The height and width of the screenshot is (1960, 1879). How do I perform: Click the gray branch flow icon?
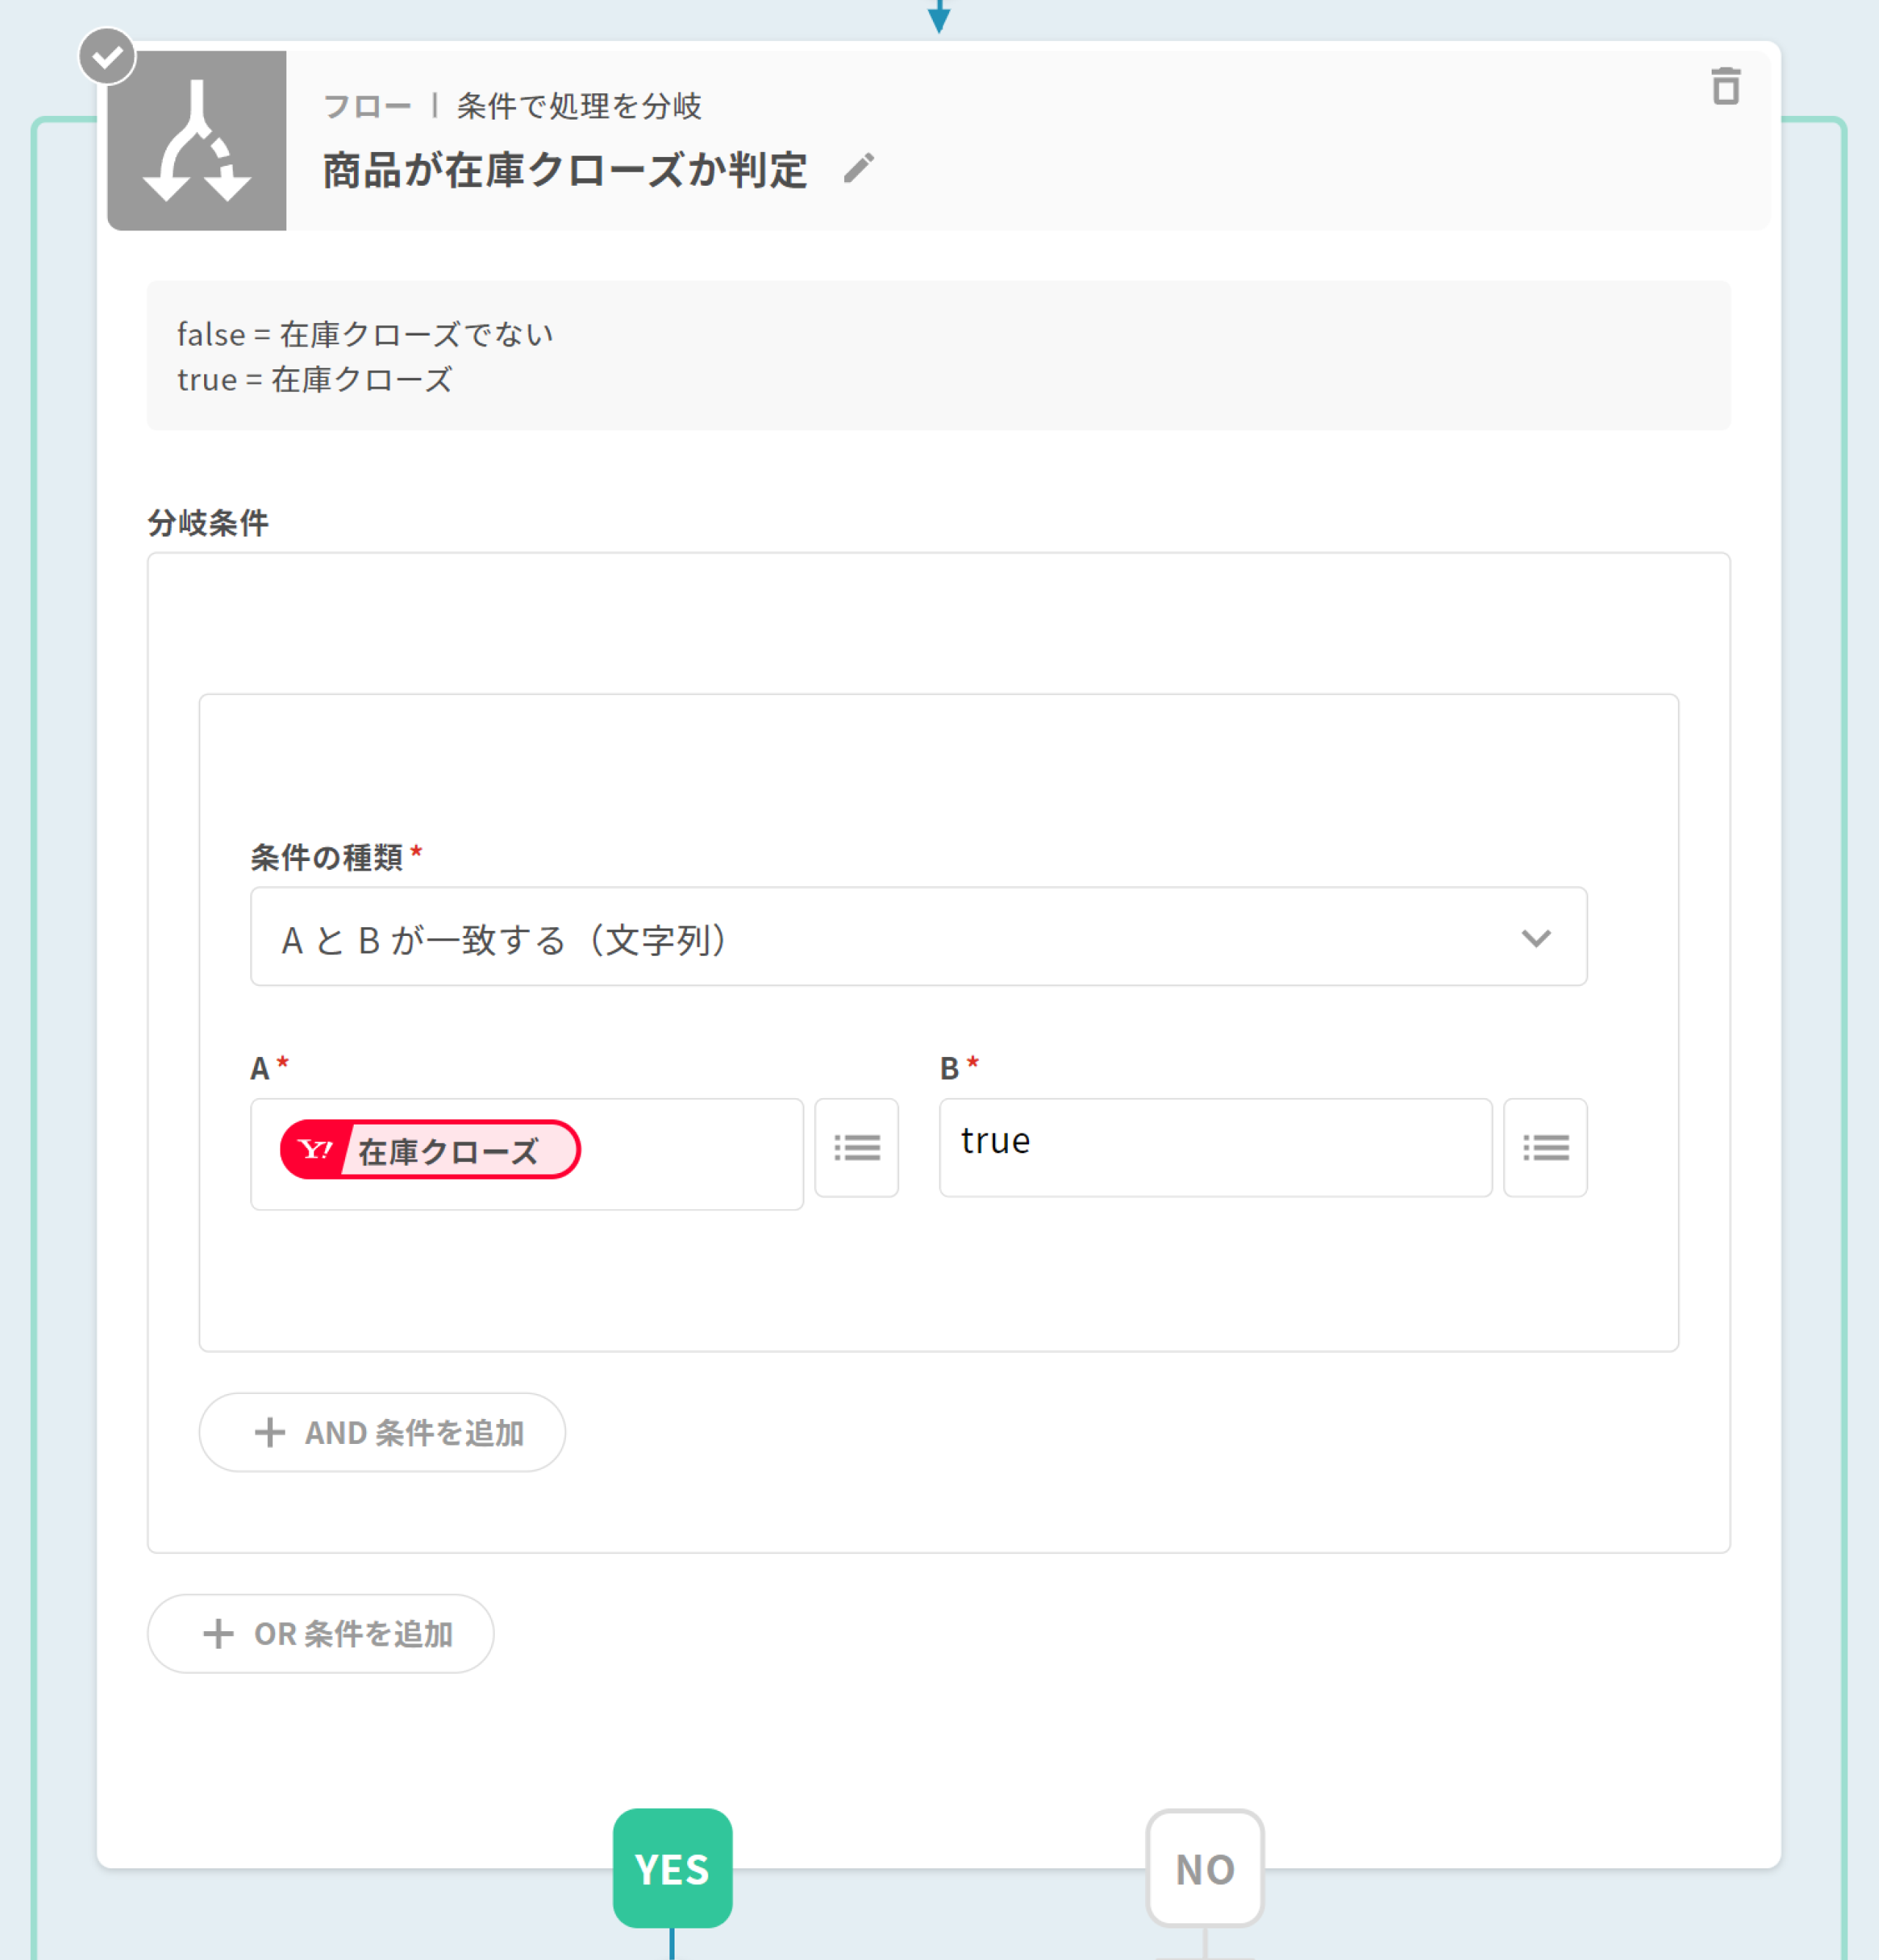(x=197, y=141)
